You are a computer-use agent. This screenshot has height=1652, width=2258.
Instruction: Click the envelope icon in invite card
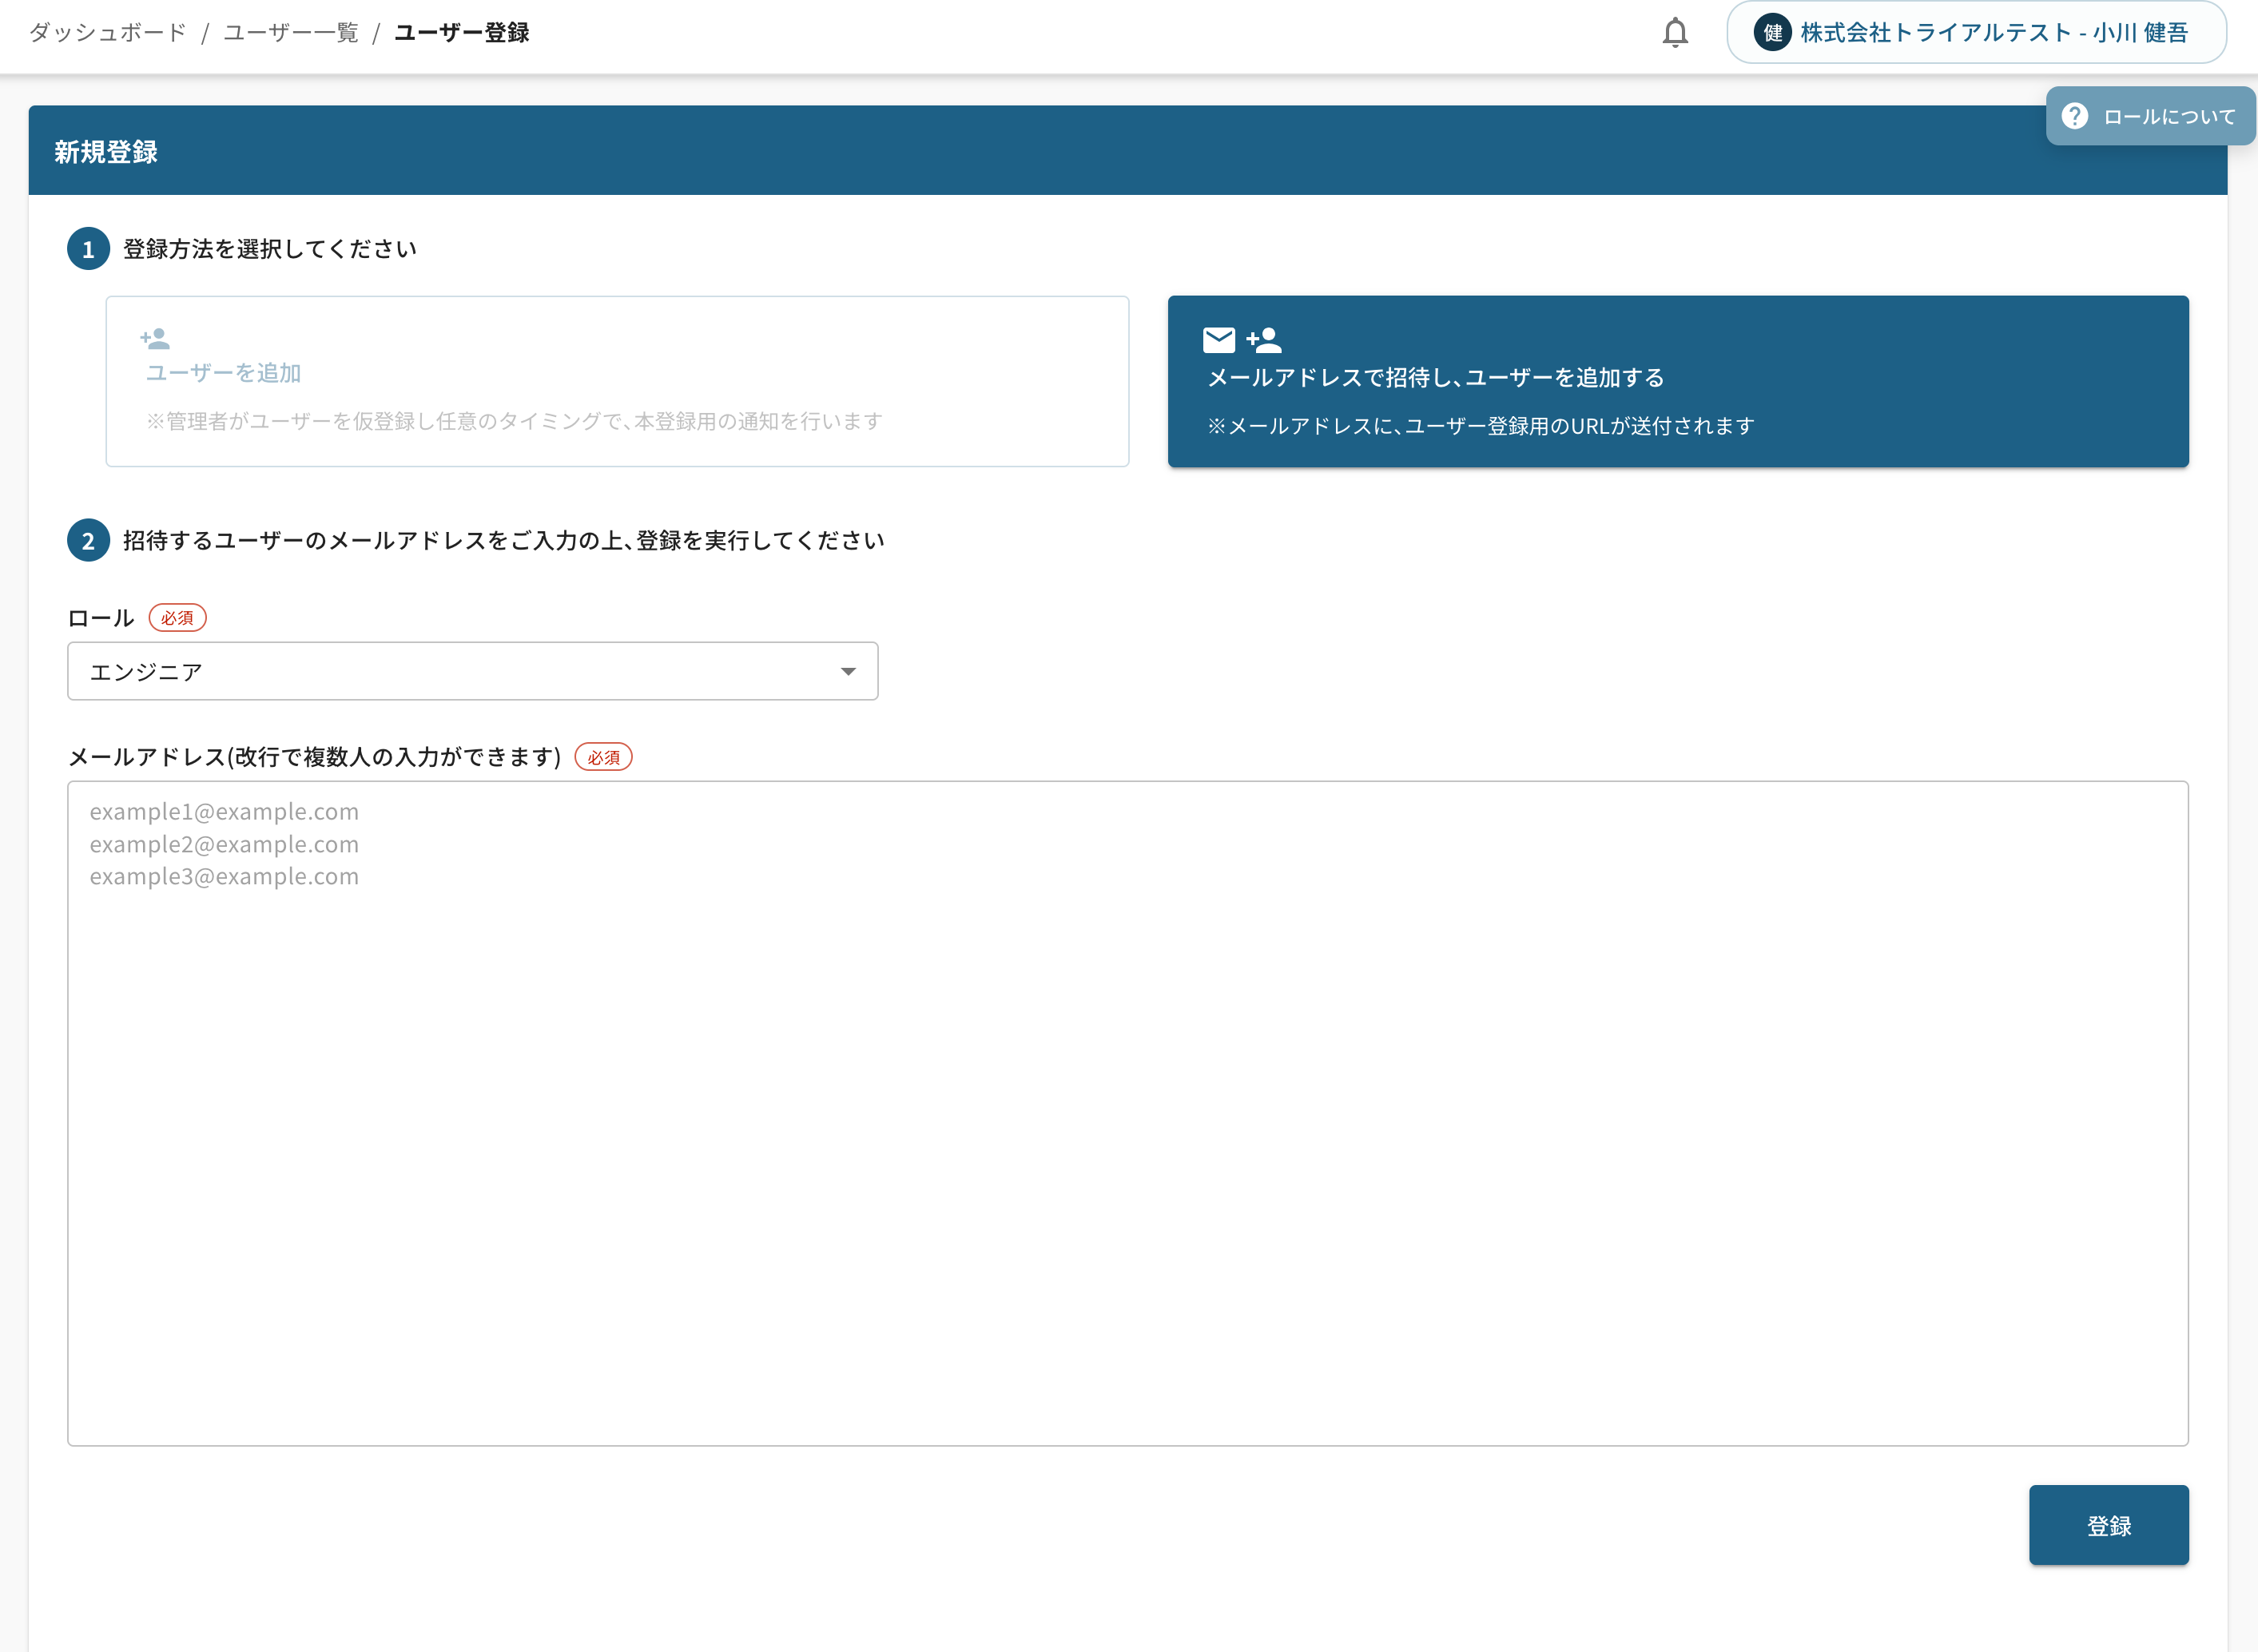[1218, 340]
